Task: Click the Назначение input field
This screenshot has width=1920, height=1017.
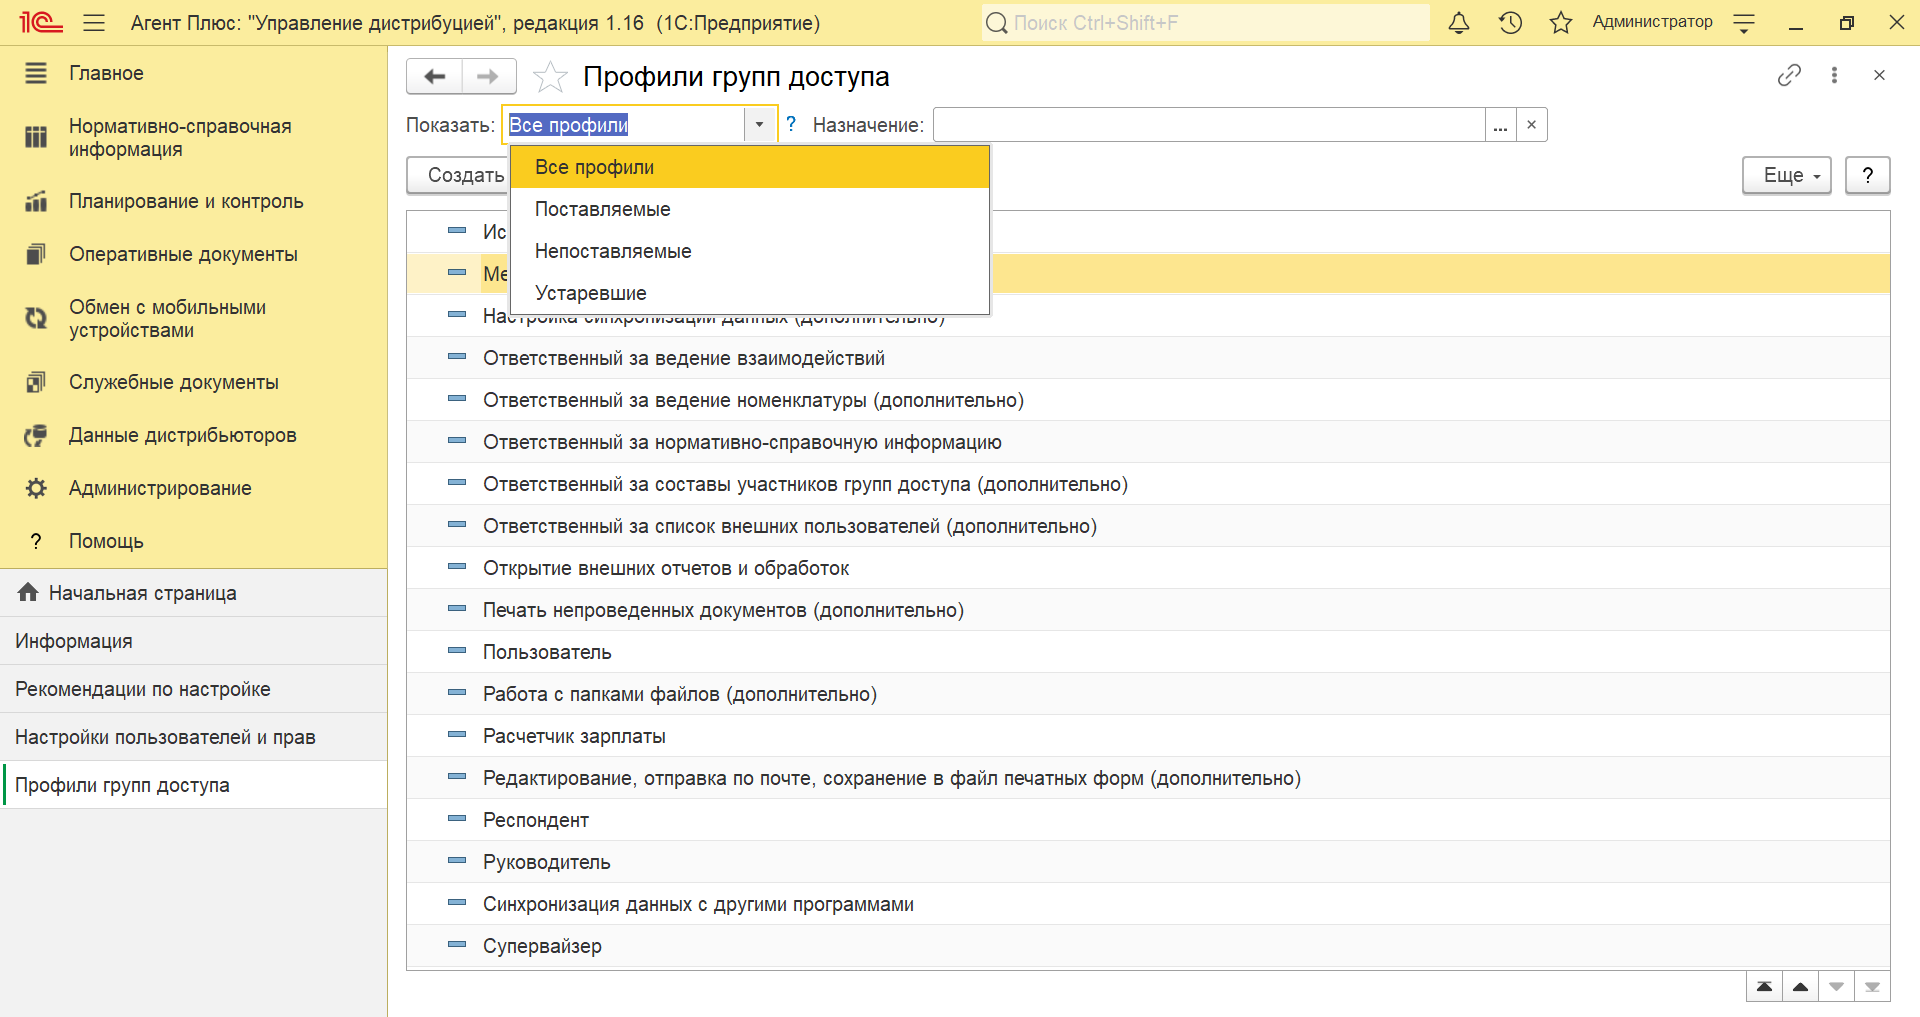Action: [1209, 125]
